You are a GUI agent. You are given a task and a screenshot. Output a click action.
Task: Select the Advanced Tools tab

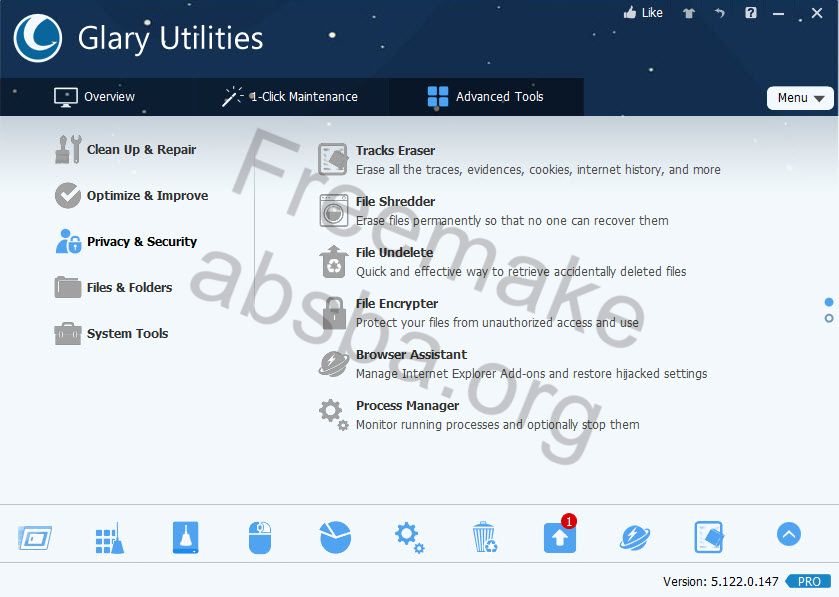pyautogui.click(x=486, y=97)
